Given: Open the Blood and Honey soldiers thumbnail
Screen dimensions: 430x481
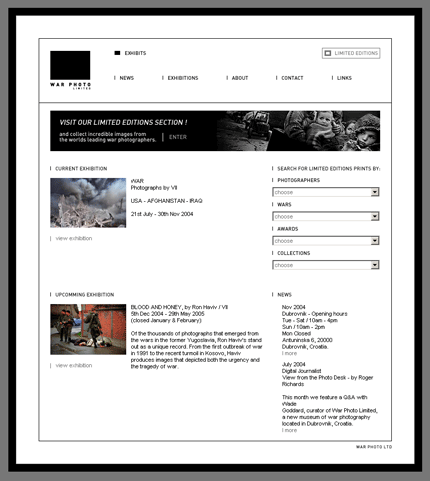Looking at the screenshot, I should pyautogui.click(x=88, y=329).
